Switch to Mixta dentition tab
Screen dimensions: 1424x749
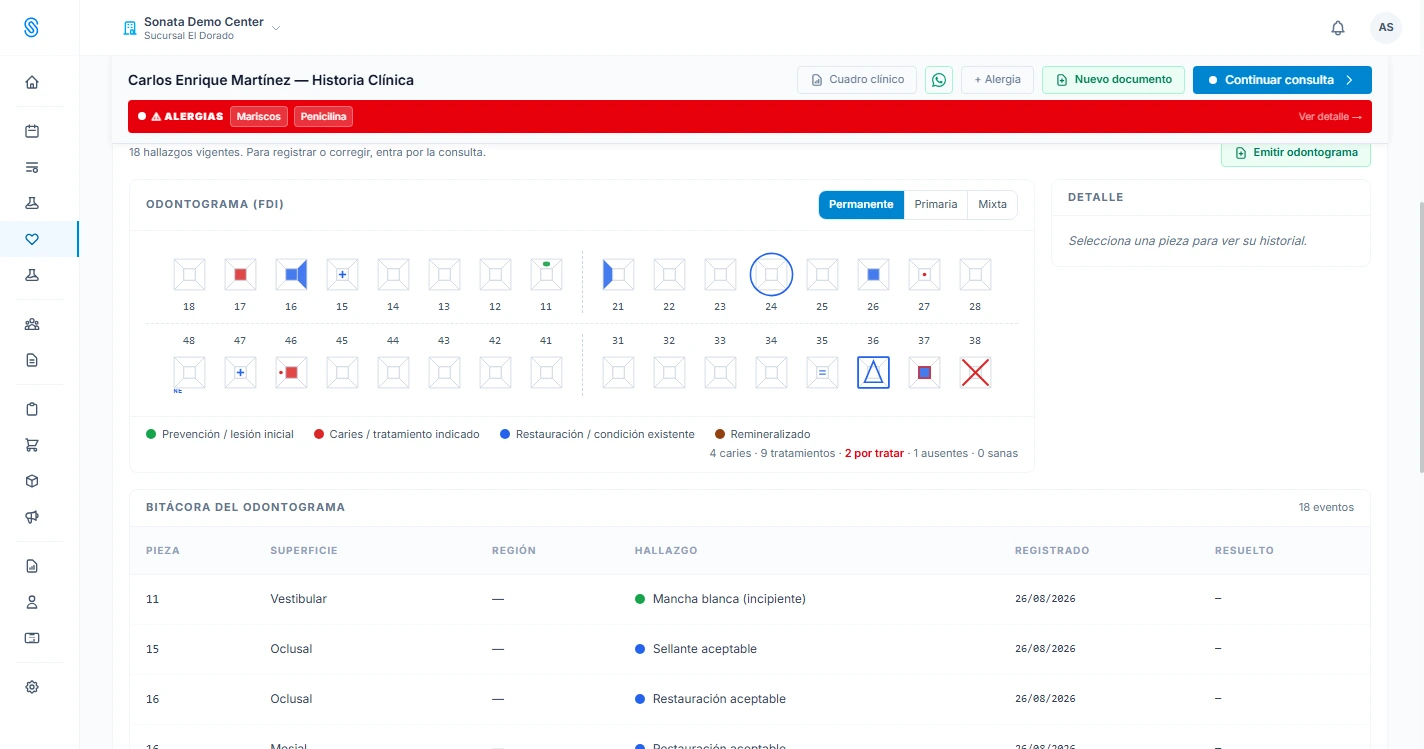point(992,204)
